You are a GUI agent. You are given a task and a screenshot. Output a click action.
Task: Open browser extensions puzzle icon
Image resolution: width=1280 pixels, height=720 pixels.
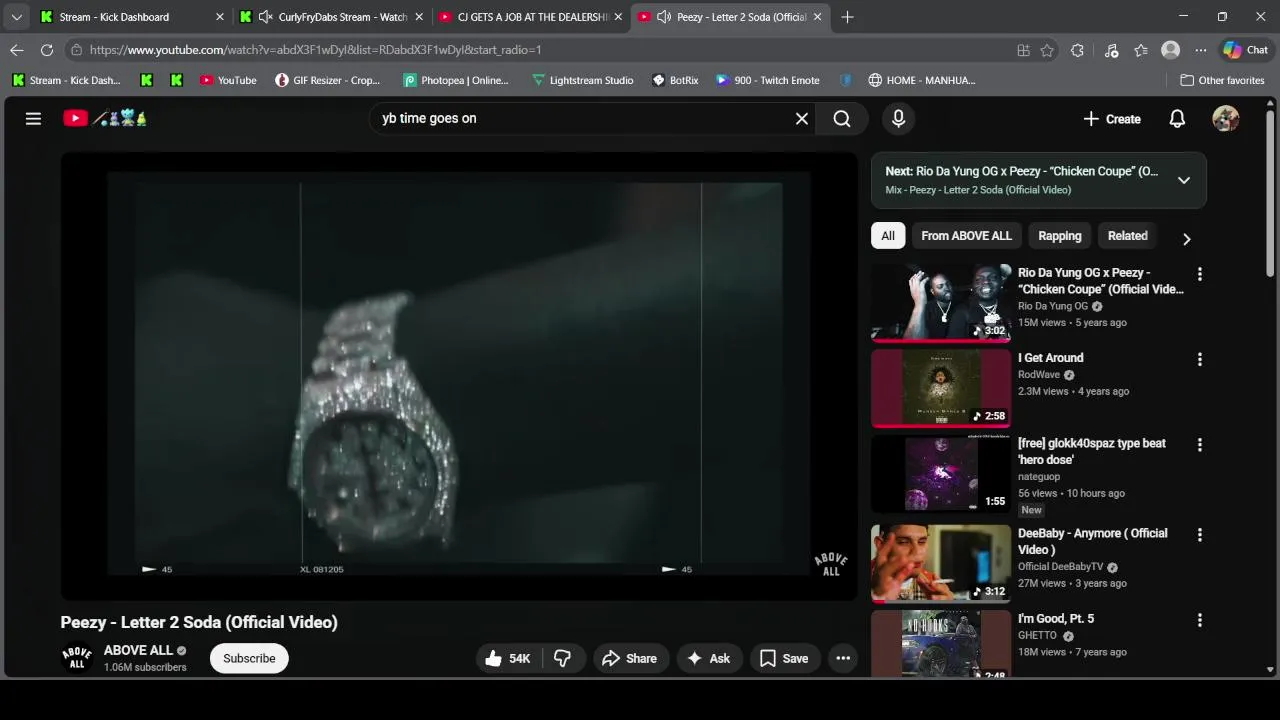[x=1077, y=50]
